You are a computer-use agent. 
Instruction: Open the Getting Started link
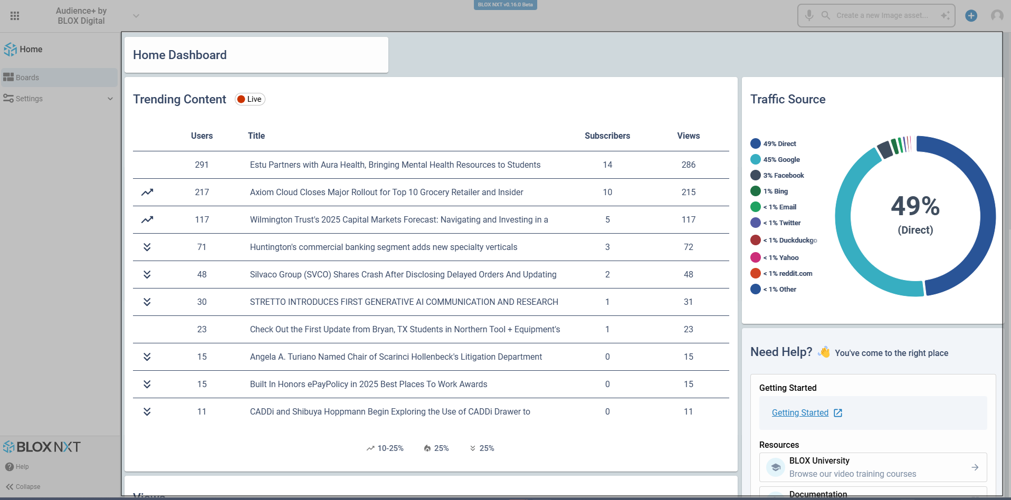800,413
